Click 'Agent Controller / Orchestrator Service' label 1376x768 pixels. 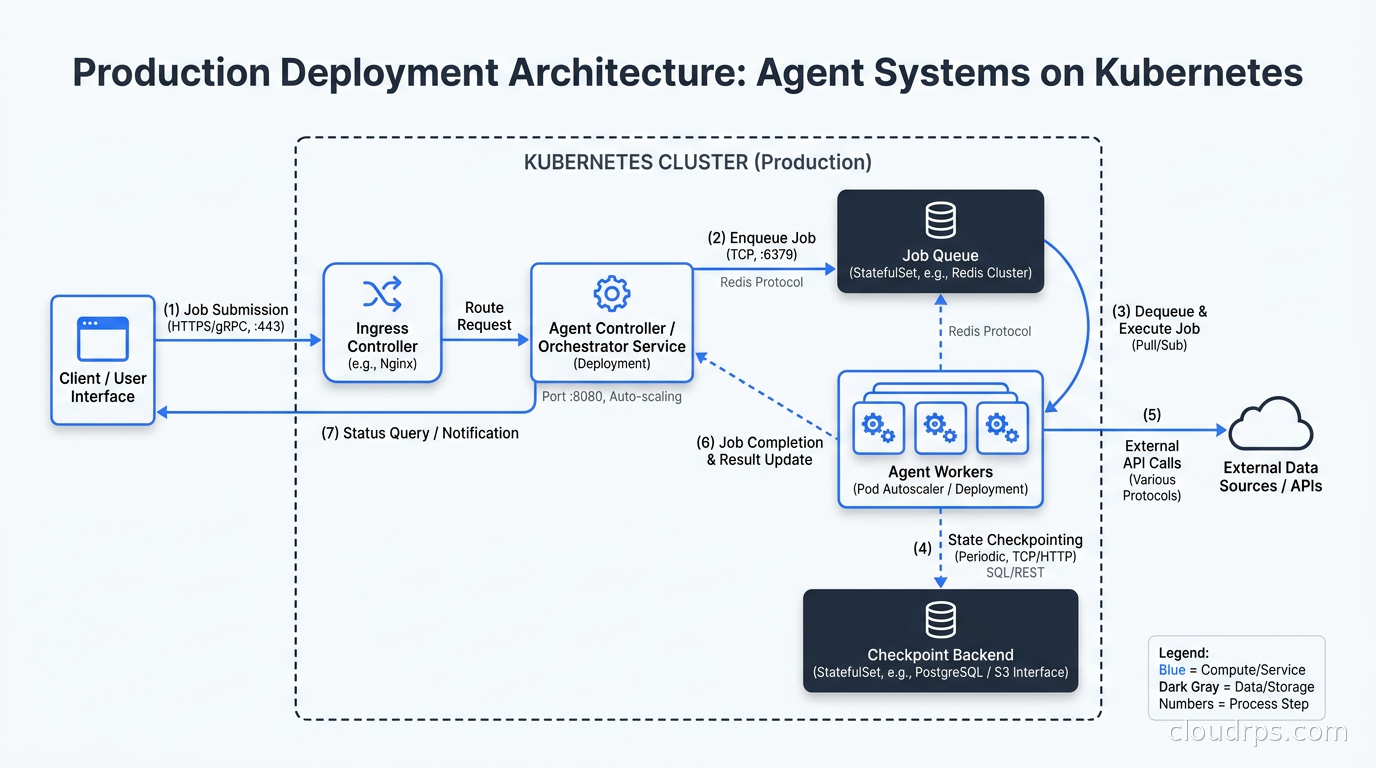[611, 337]
